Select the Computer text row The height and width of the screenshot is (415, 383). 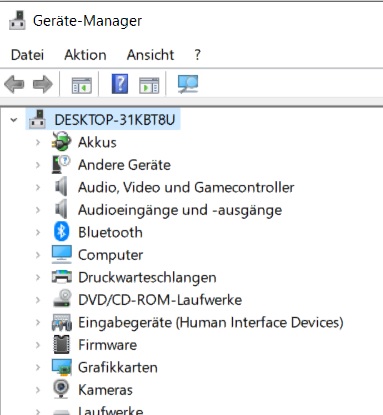coord(111,255)
